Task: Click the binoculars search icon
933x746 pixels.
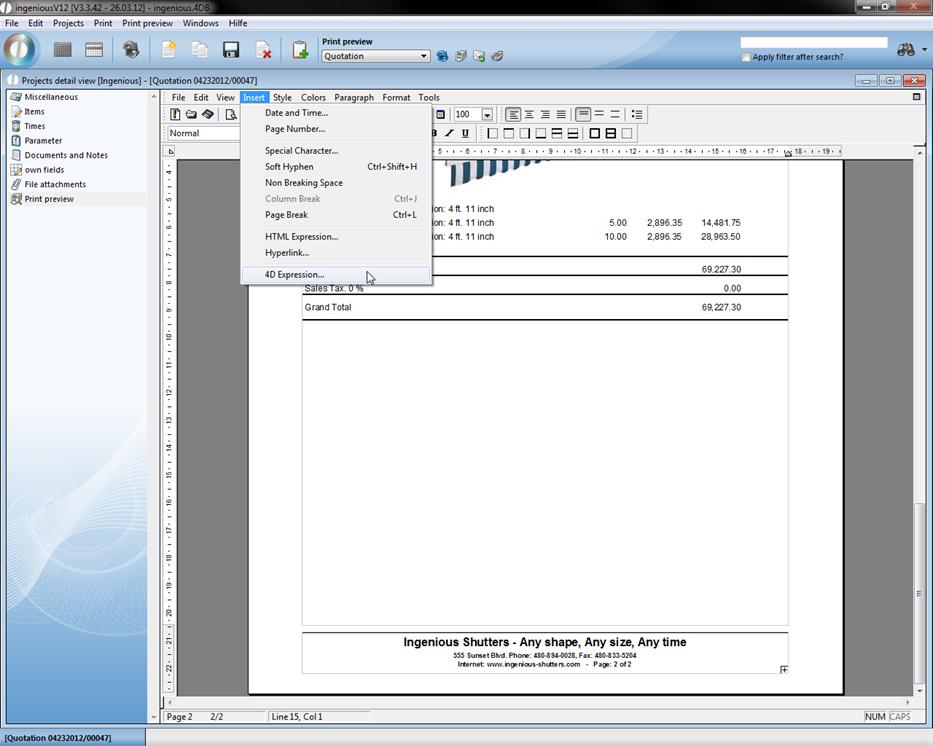Action: coord(906,50)
